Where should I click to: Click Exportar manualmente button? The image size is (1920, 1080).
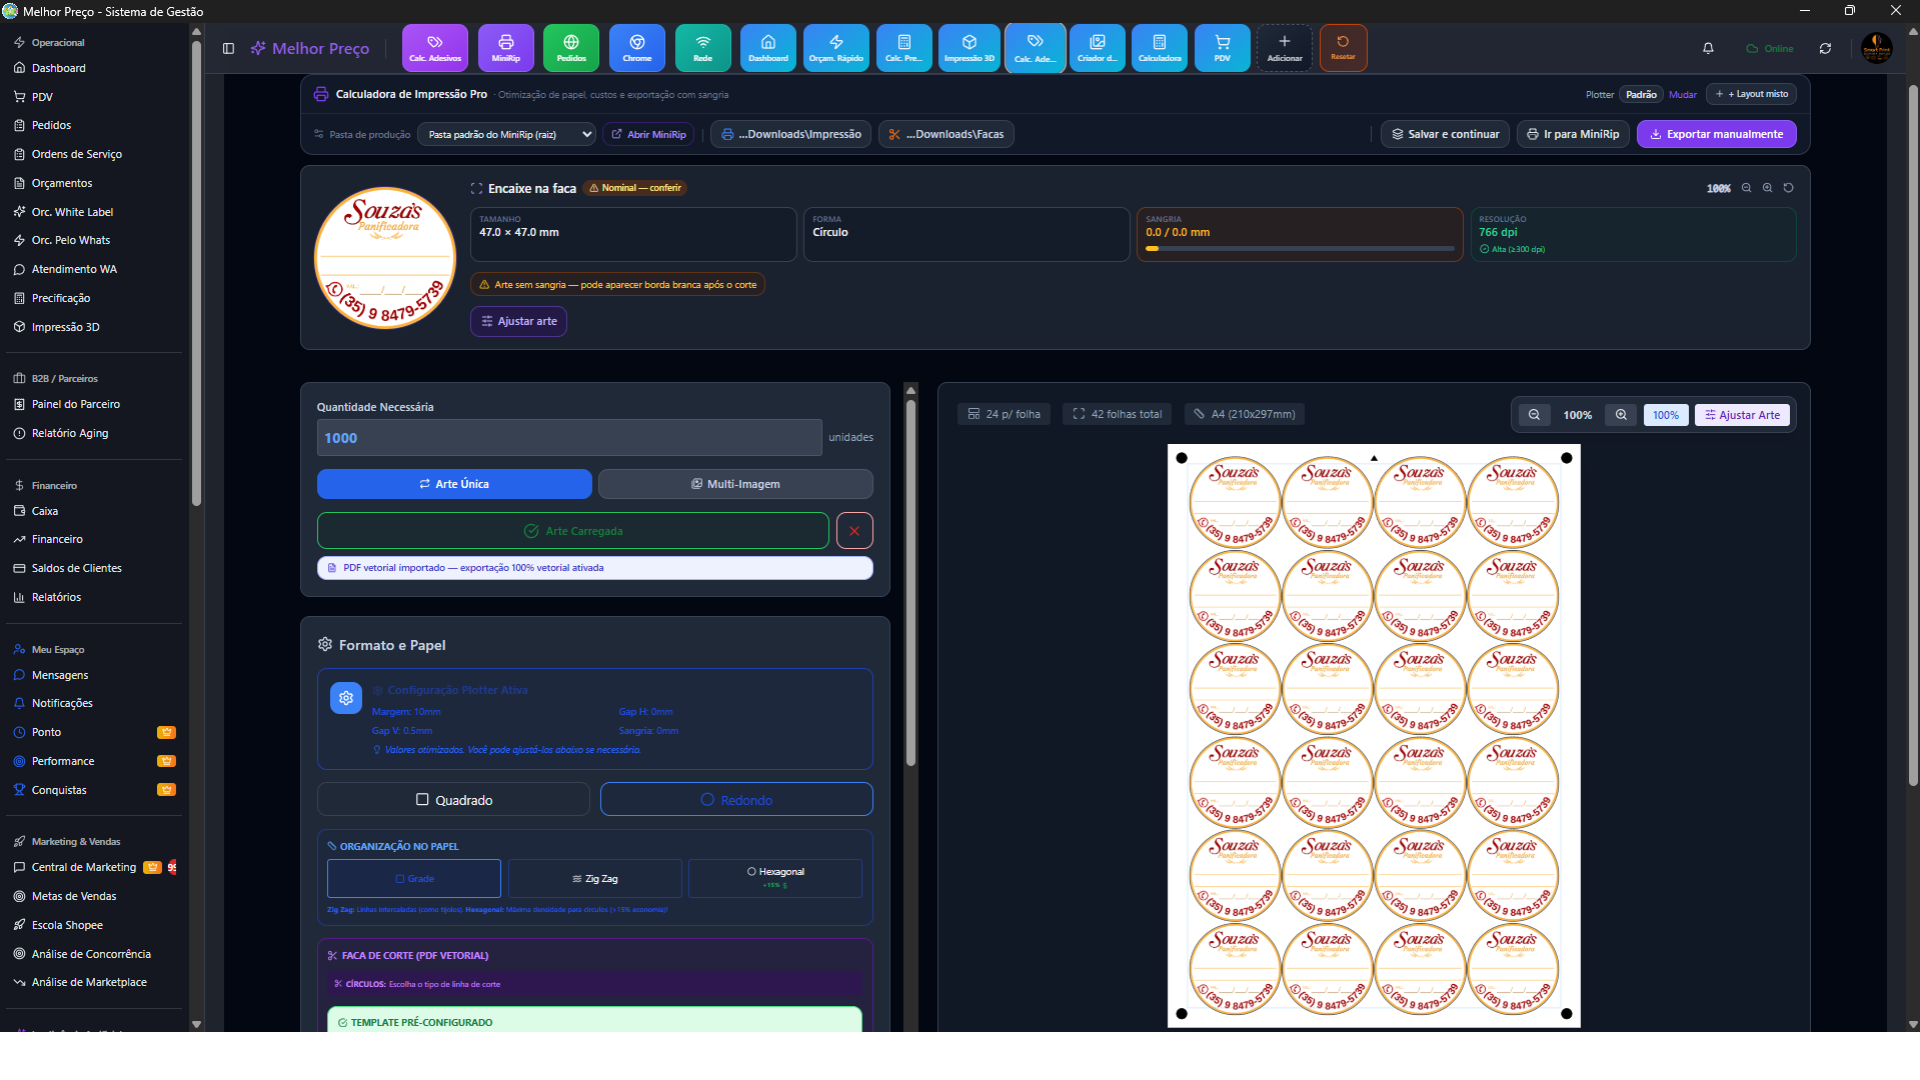1716,134
